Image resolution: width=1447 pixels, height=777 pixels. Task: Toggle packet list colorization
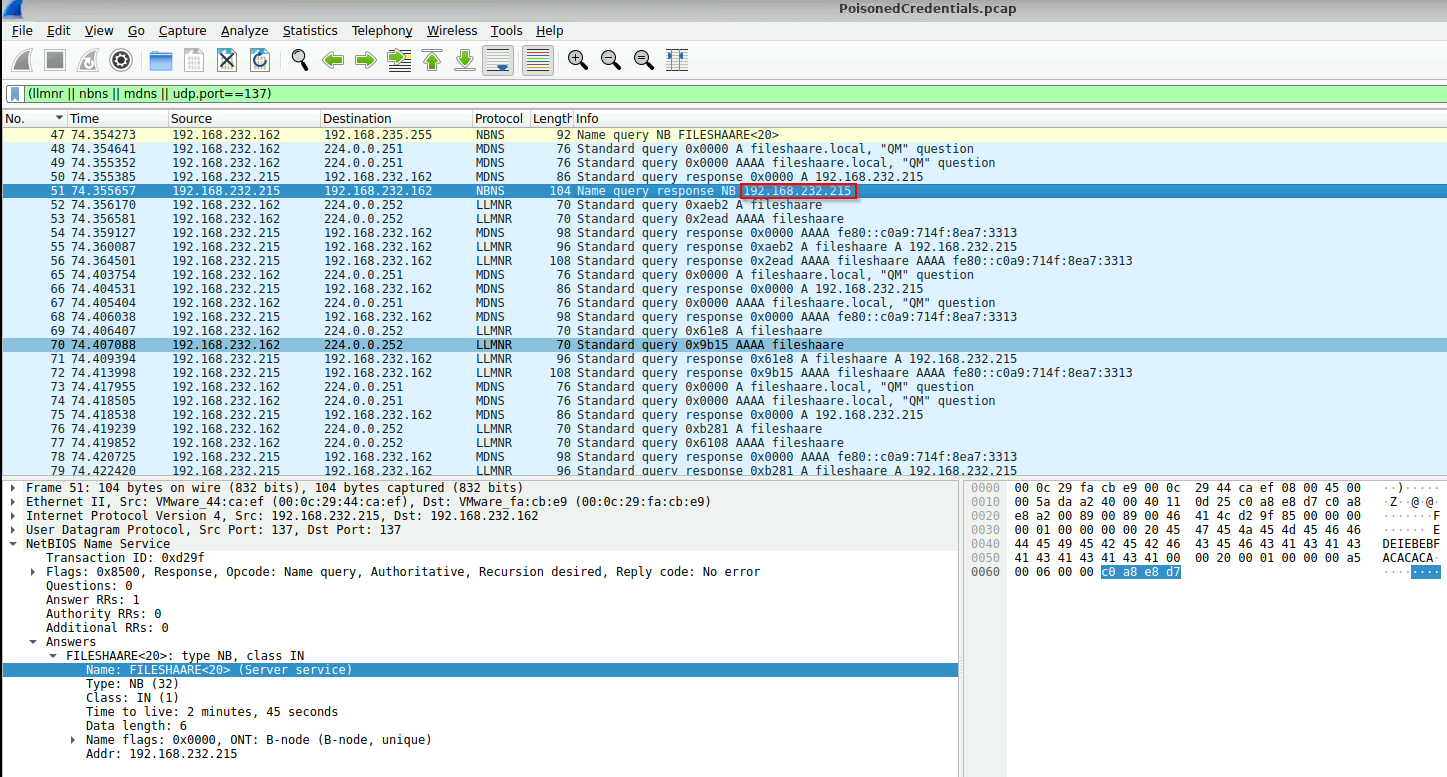(x=538, y=61)
